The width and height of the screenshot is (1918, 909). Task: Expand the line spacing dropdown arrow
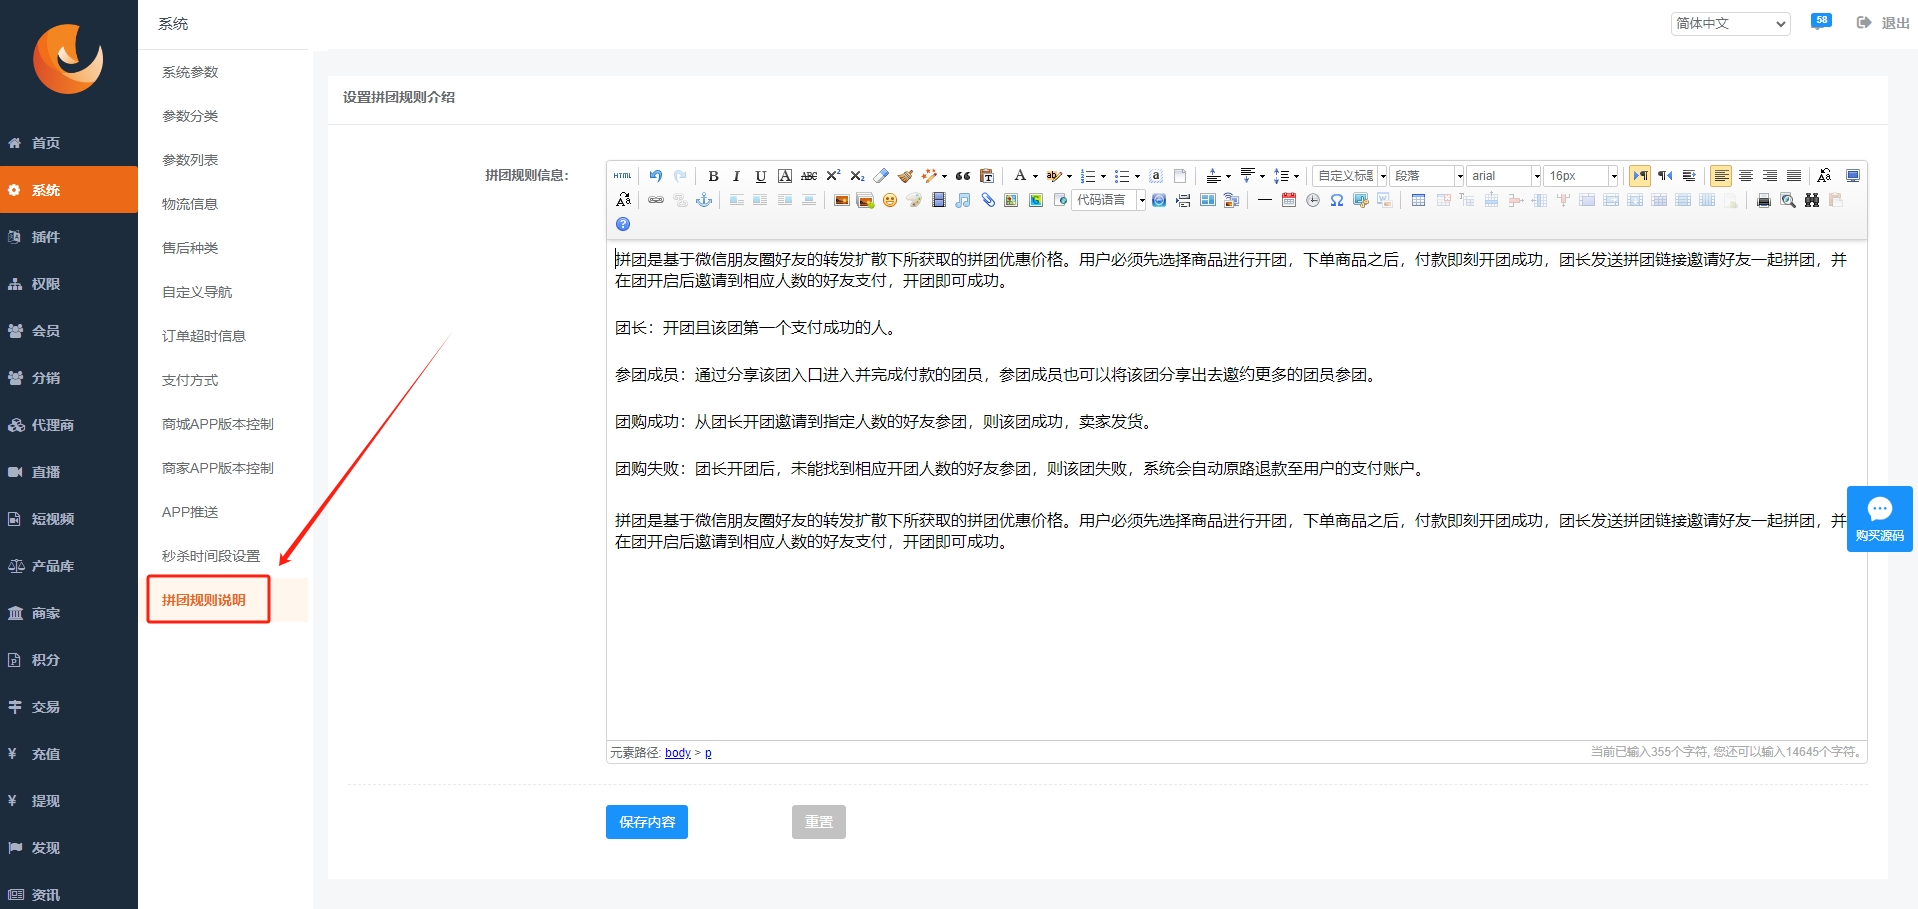pyautogui.click(x=1296, y=176)
